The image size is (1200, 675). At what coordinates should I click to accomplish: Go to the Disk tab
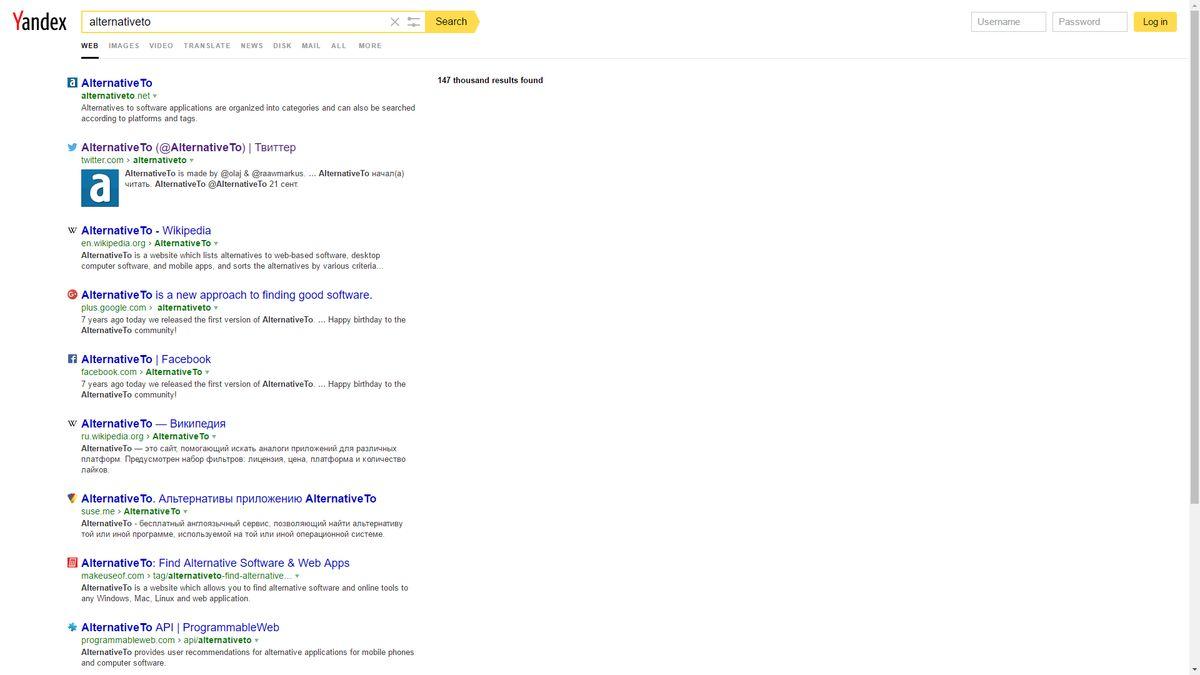click(x=282, y=46)
